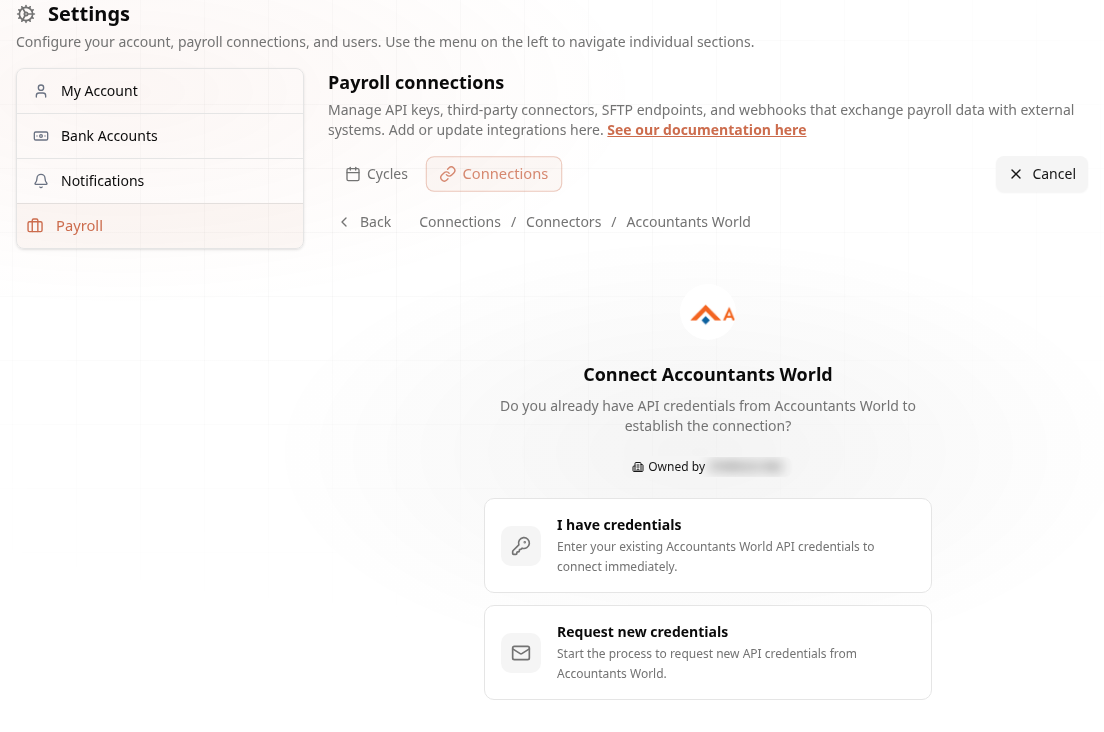Click the X icon on Cancel
This screenshot has width=1104, height=732.
click(x=1015, y=174)
